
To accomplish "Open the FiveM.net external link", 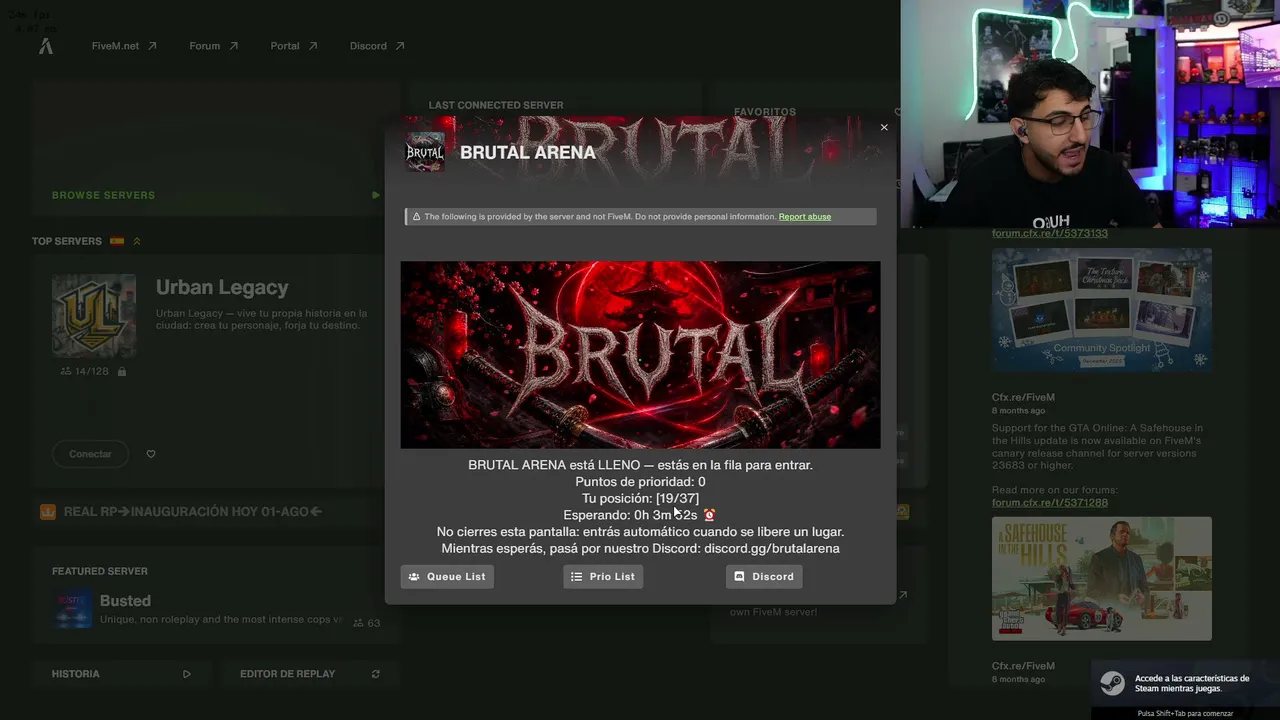I will click(x=124, y=46).
